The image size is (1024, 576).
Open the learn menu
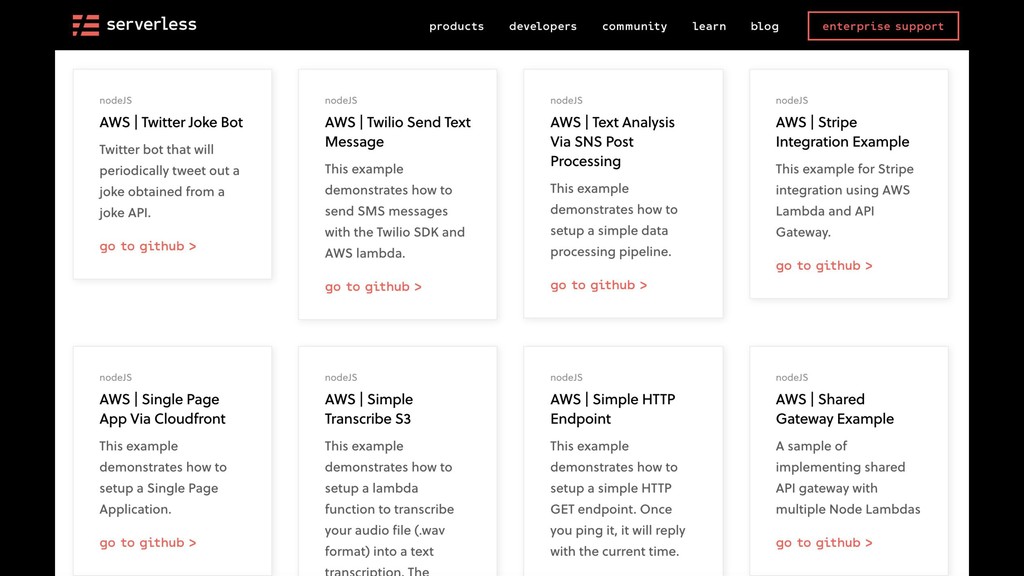[x=709, y=26]
